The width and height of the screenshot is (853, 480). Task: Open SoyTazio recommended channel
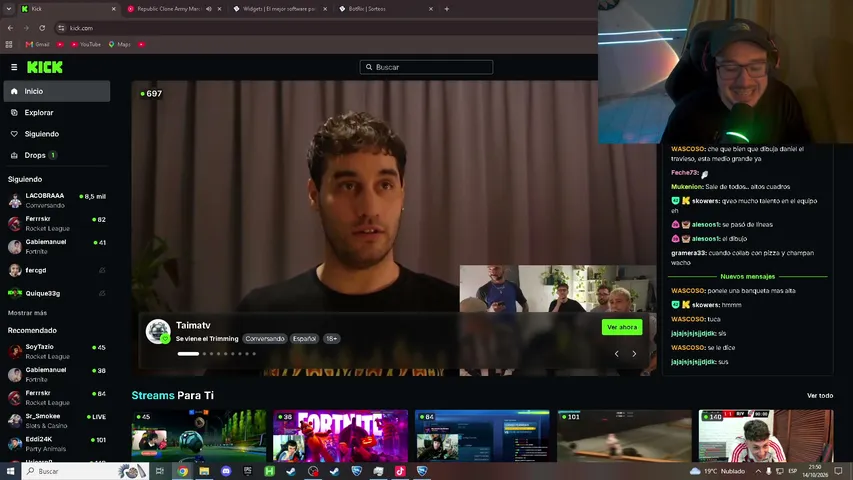[x=57, y=352]
